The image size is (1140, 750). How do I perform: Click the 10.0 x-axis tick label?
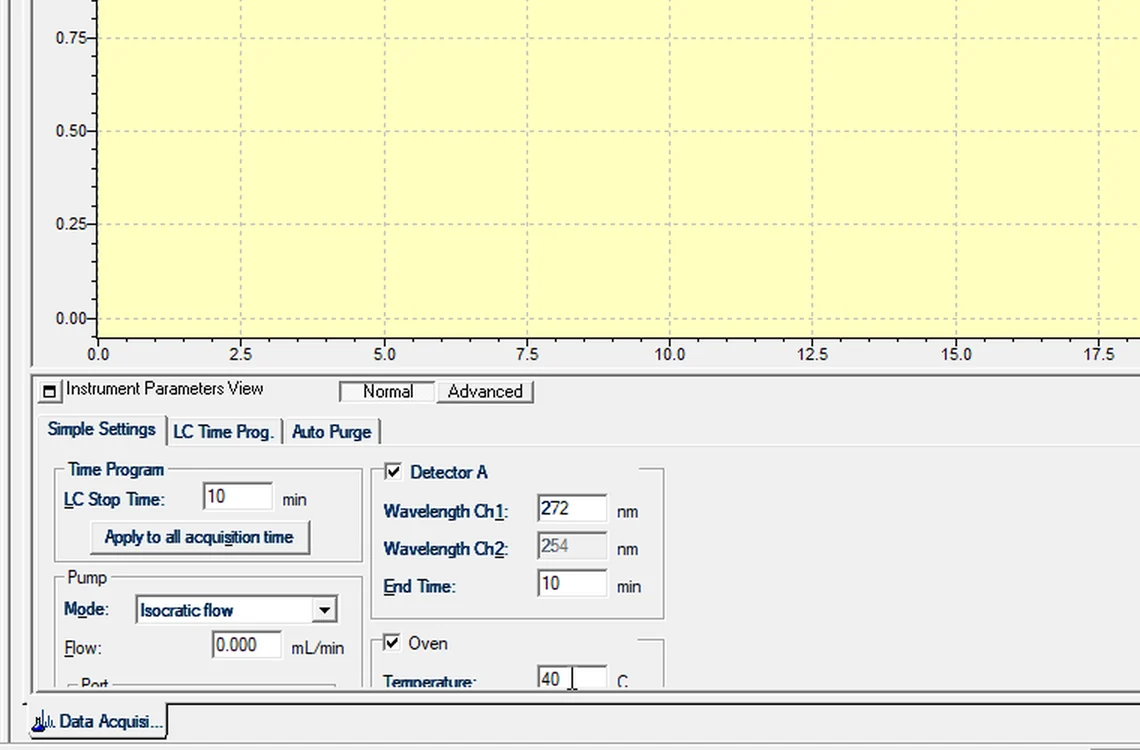click(x=670, y=355)
